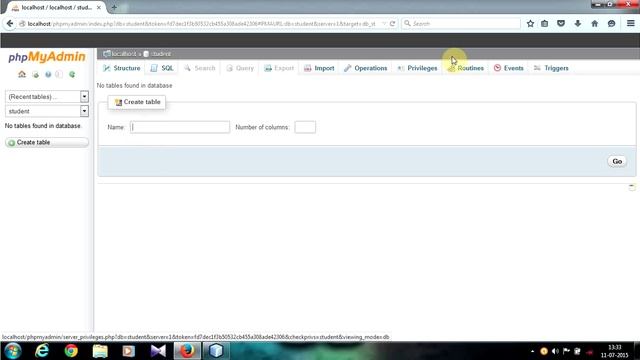Open File Explorer from taskbar

coord(100,351)
